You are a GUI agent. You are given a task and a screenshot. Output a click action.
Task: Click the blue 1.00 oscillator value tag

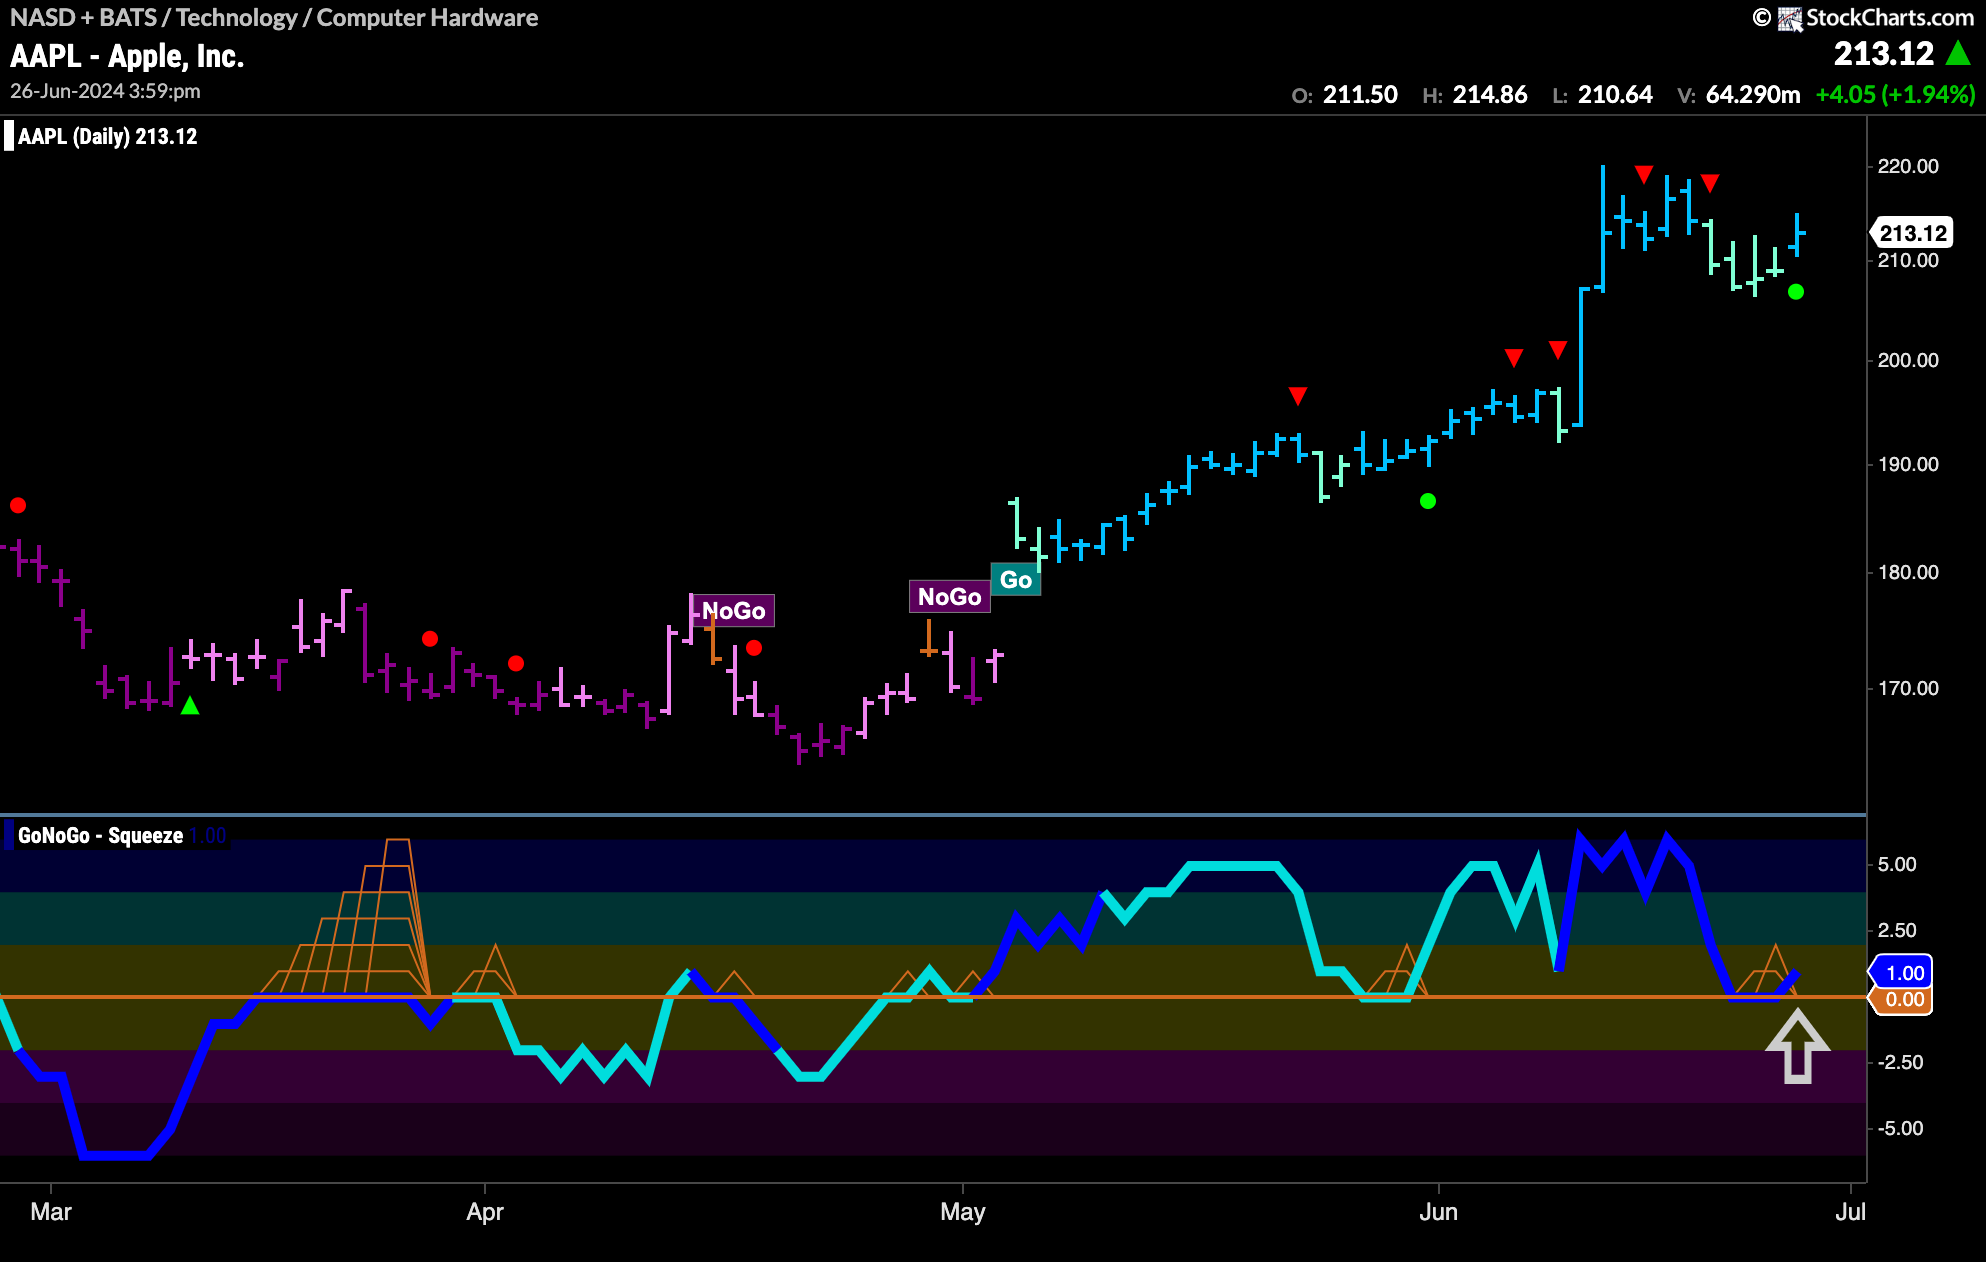click(1901, 973)
